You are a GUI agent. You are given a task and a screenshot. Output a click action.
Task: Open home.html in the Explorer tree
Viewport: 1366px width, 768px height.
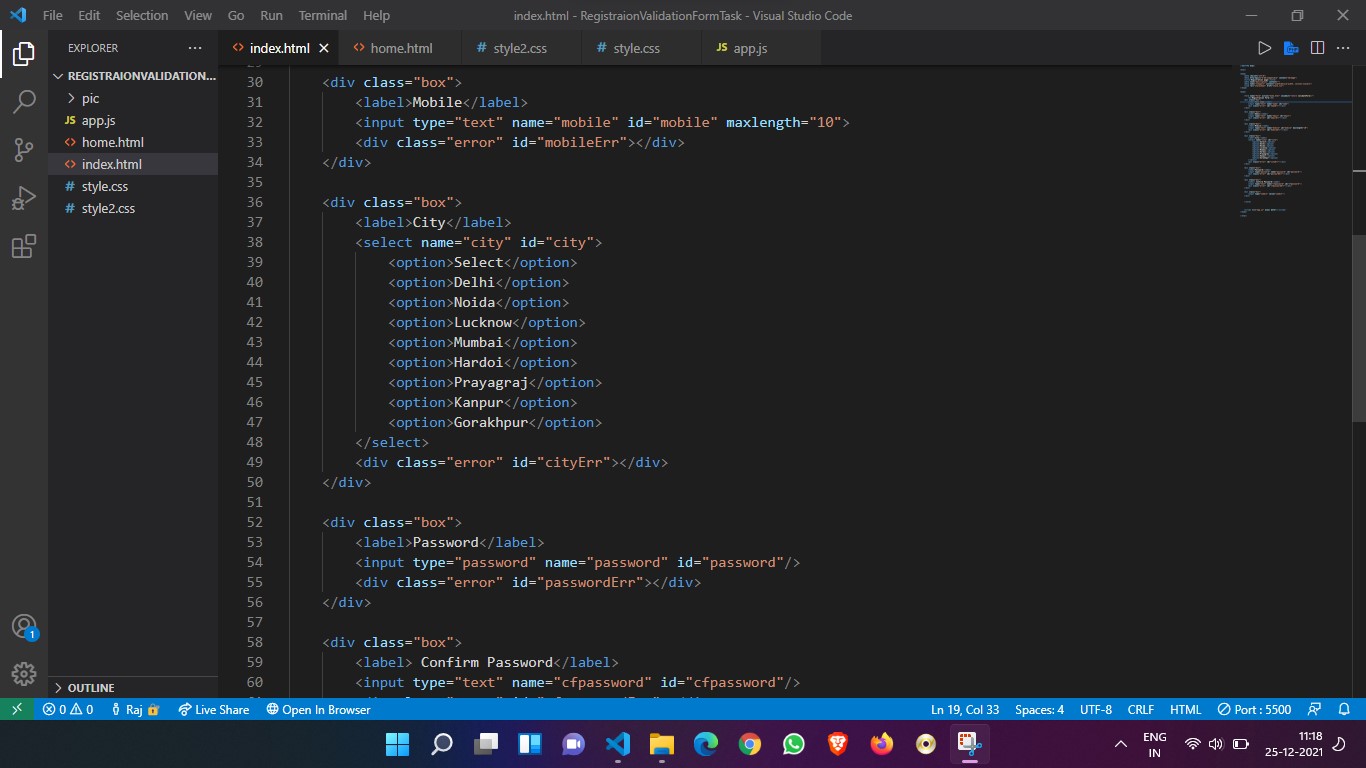click(x=133, y=142)
